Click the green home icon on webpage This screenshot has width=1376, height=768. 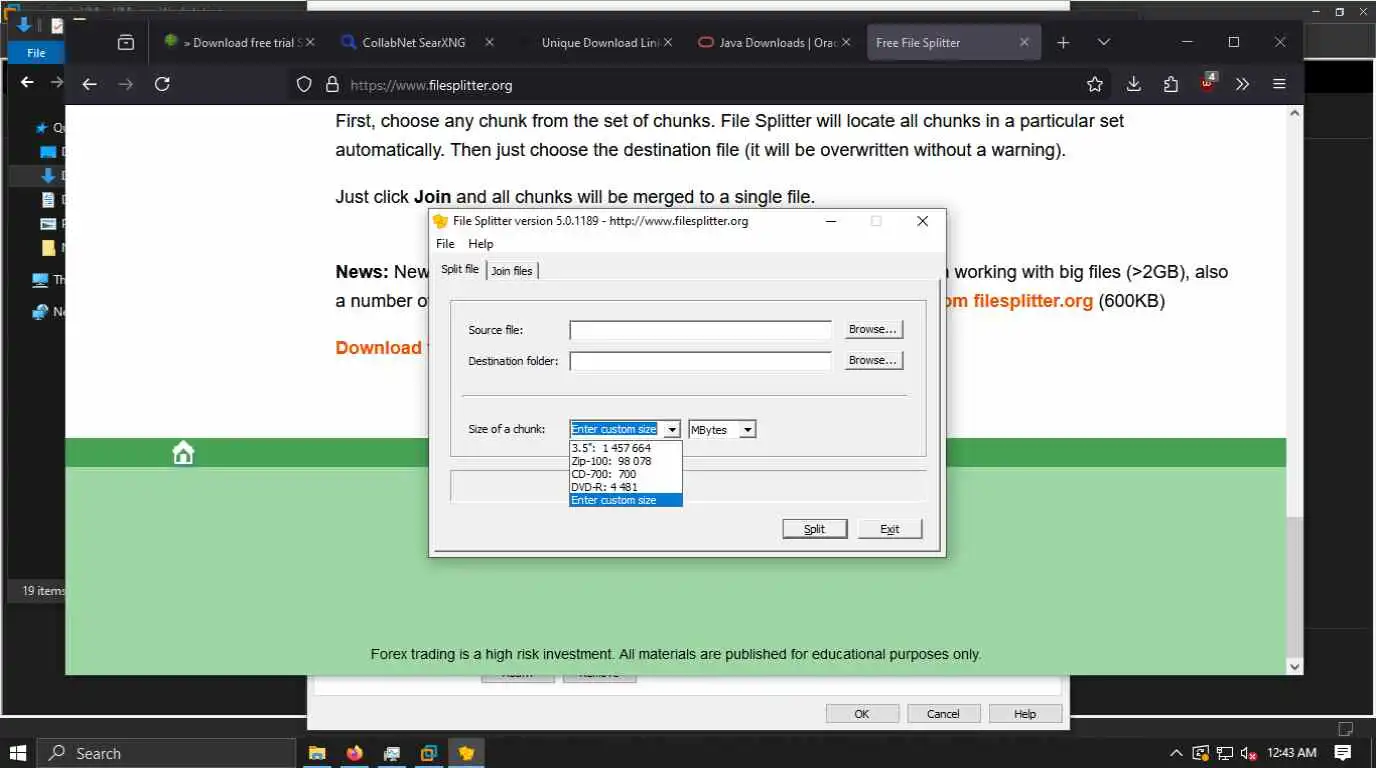(183, 453)
